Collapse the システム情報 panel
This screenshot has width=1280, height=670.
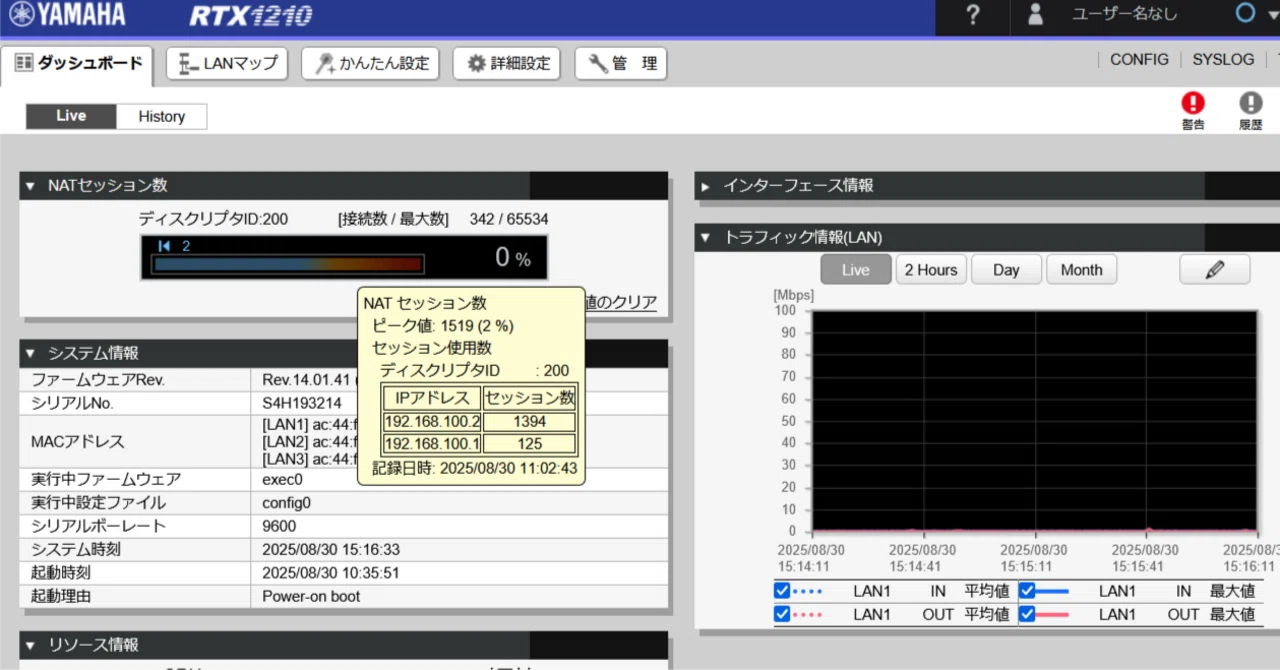pyautogui.click(x=30, y=353)
